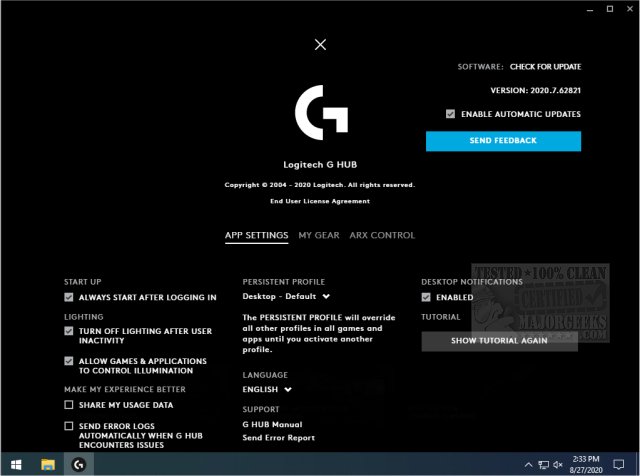Toggle Allow Games & Applications to Control Illumination

pyautogui.click(x=69, y=361)
